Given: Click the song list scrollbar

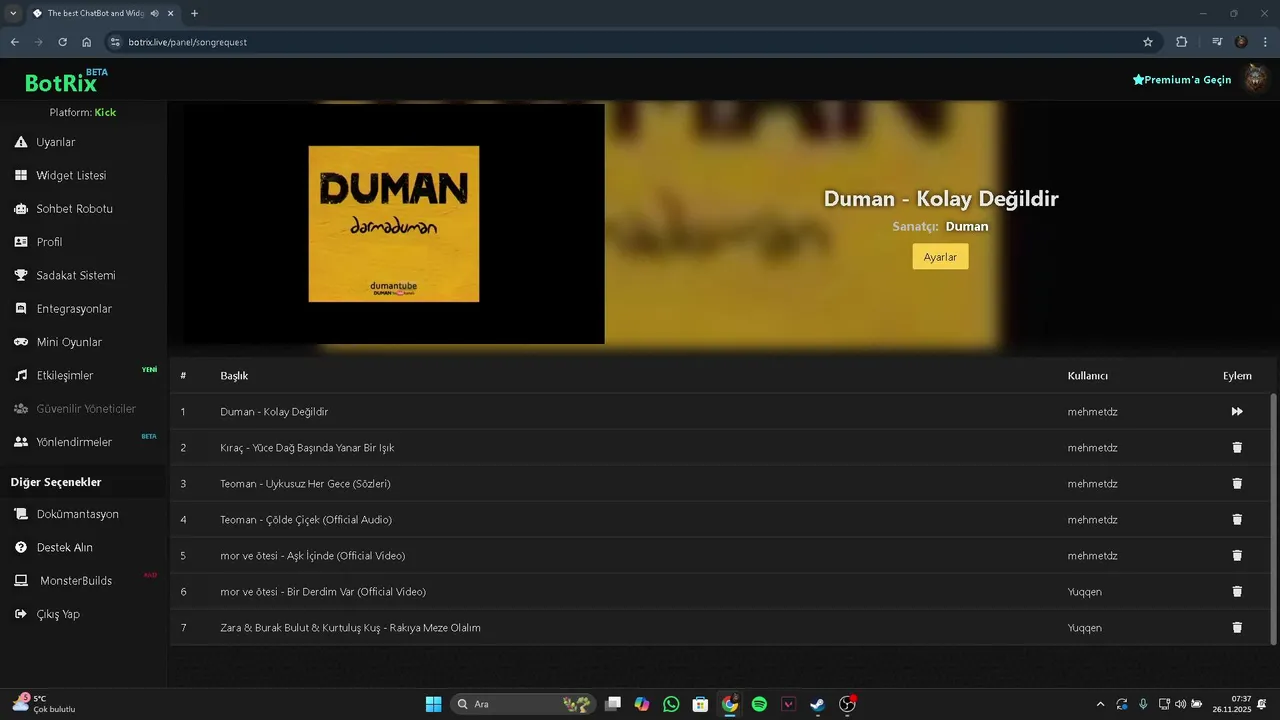Looking at the screenshot, I should (x=1273, y=519).
